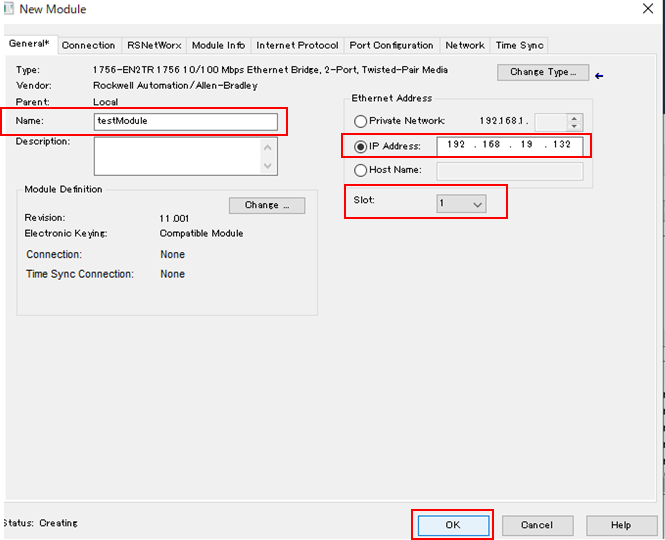665x540 pixels.
Task: Increase the Private Network address spinner
Action: (x=574, y=117)
